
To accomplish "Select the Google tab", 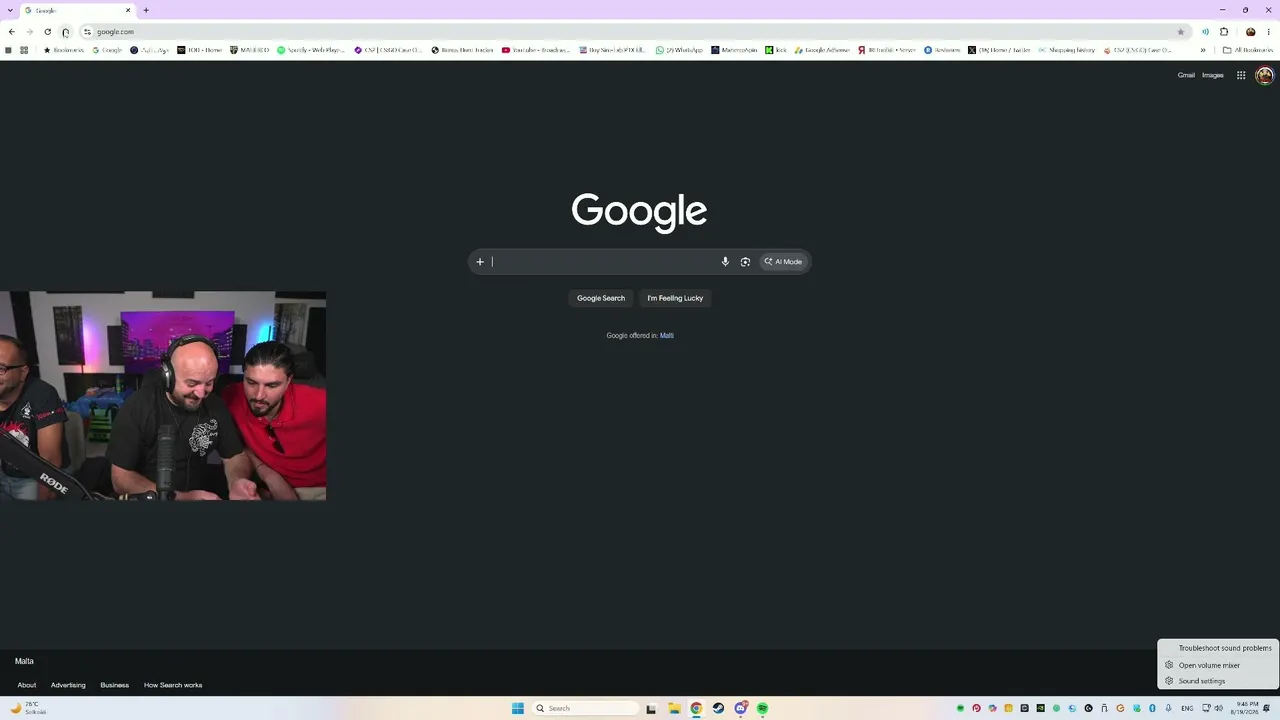I will [78, 10].
